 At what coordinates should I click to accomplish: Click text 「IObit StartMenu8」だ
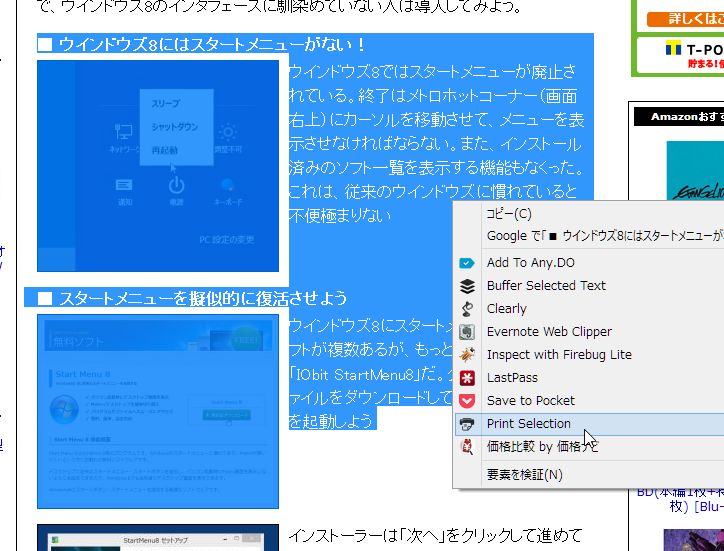[x=365, y=374]
